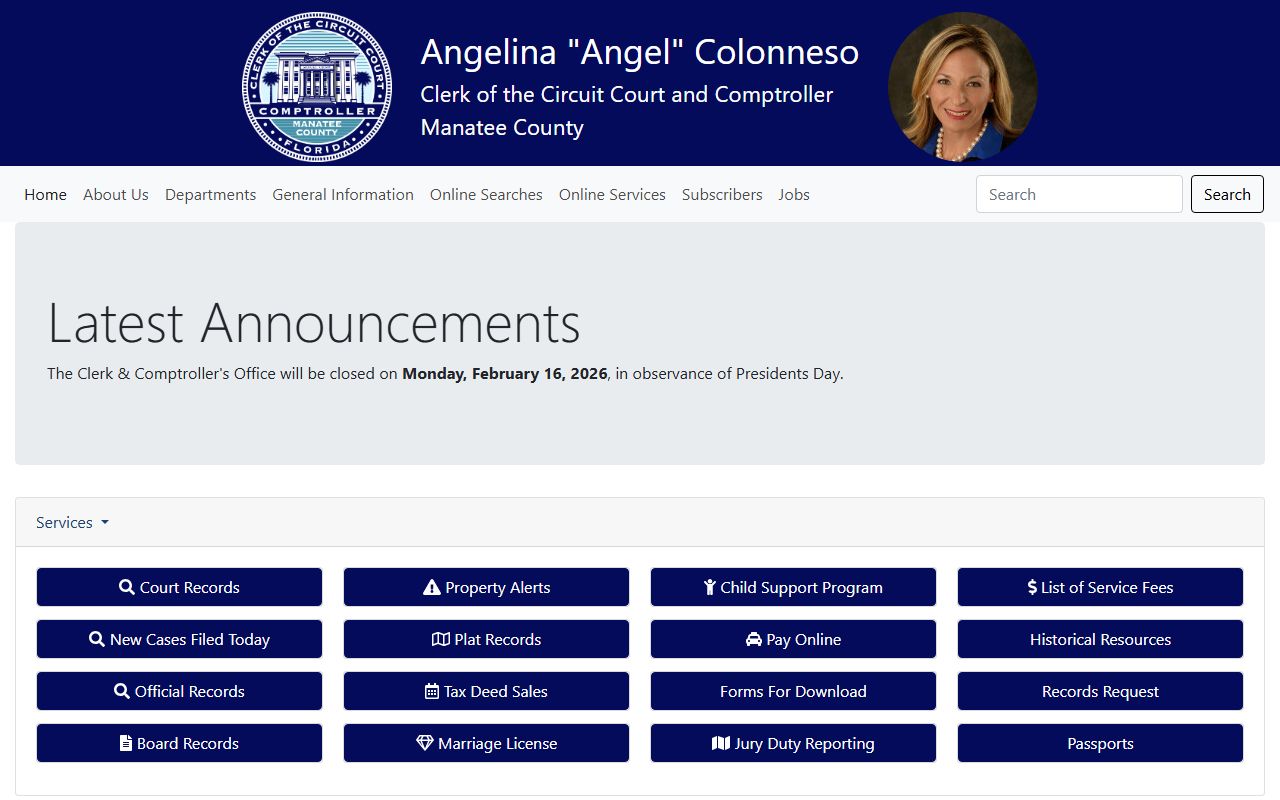The height and width of the screenshot is (800, 1280).
Task: Click the magnifier icon on Court Records
Action: click(127, 587)
